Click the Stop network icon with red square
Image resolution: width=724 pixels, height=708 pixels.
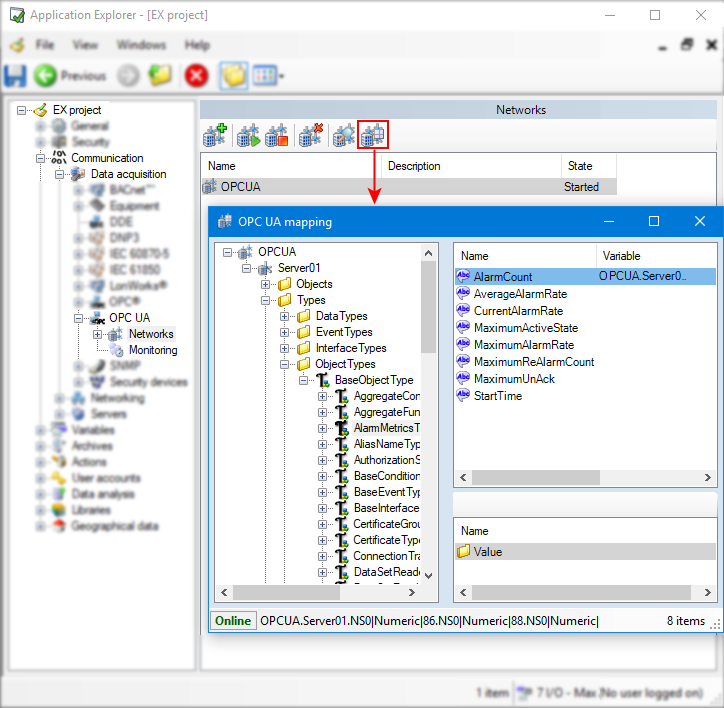tap(277, 134)
